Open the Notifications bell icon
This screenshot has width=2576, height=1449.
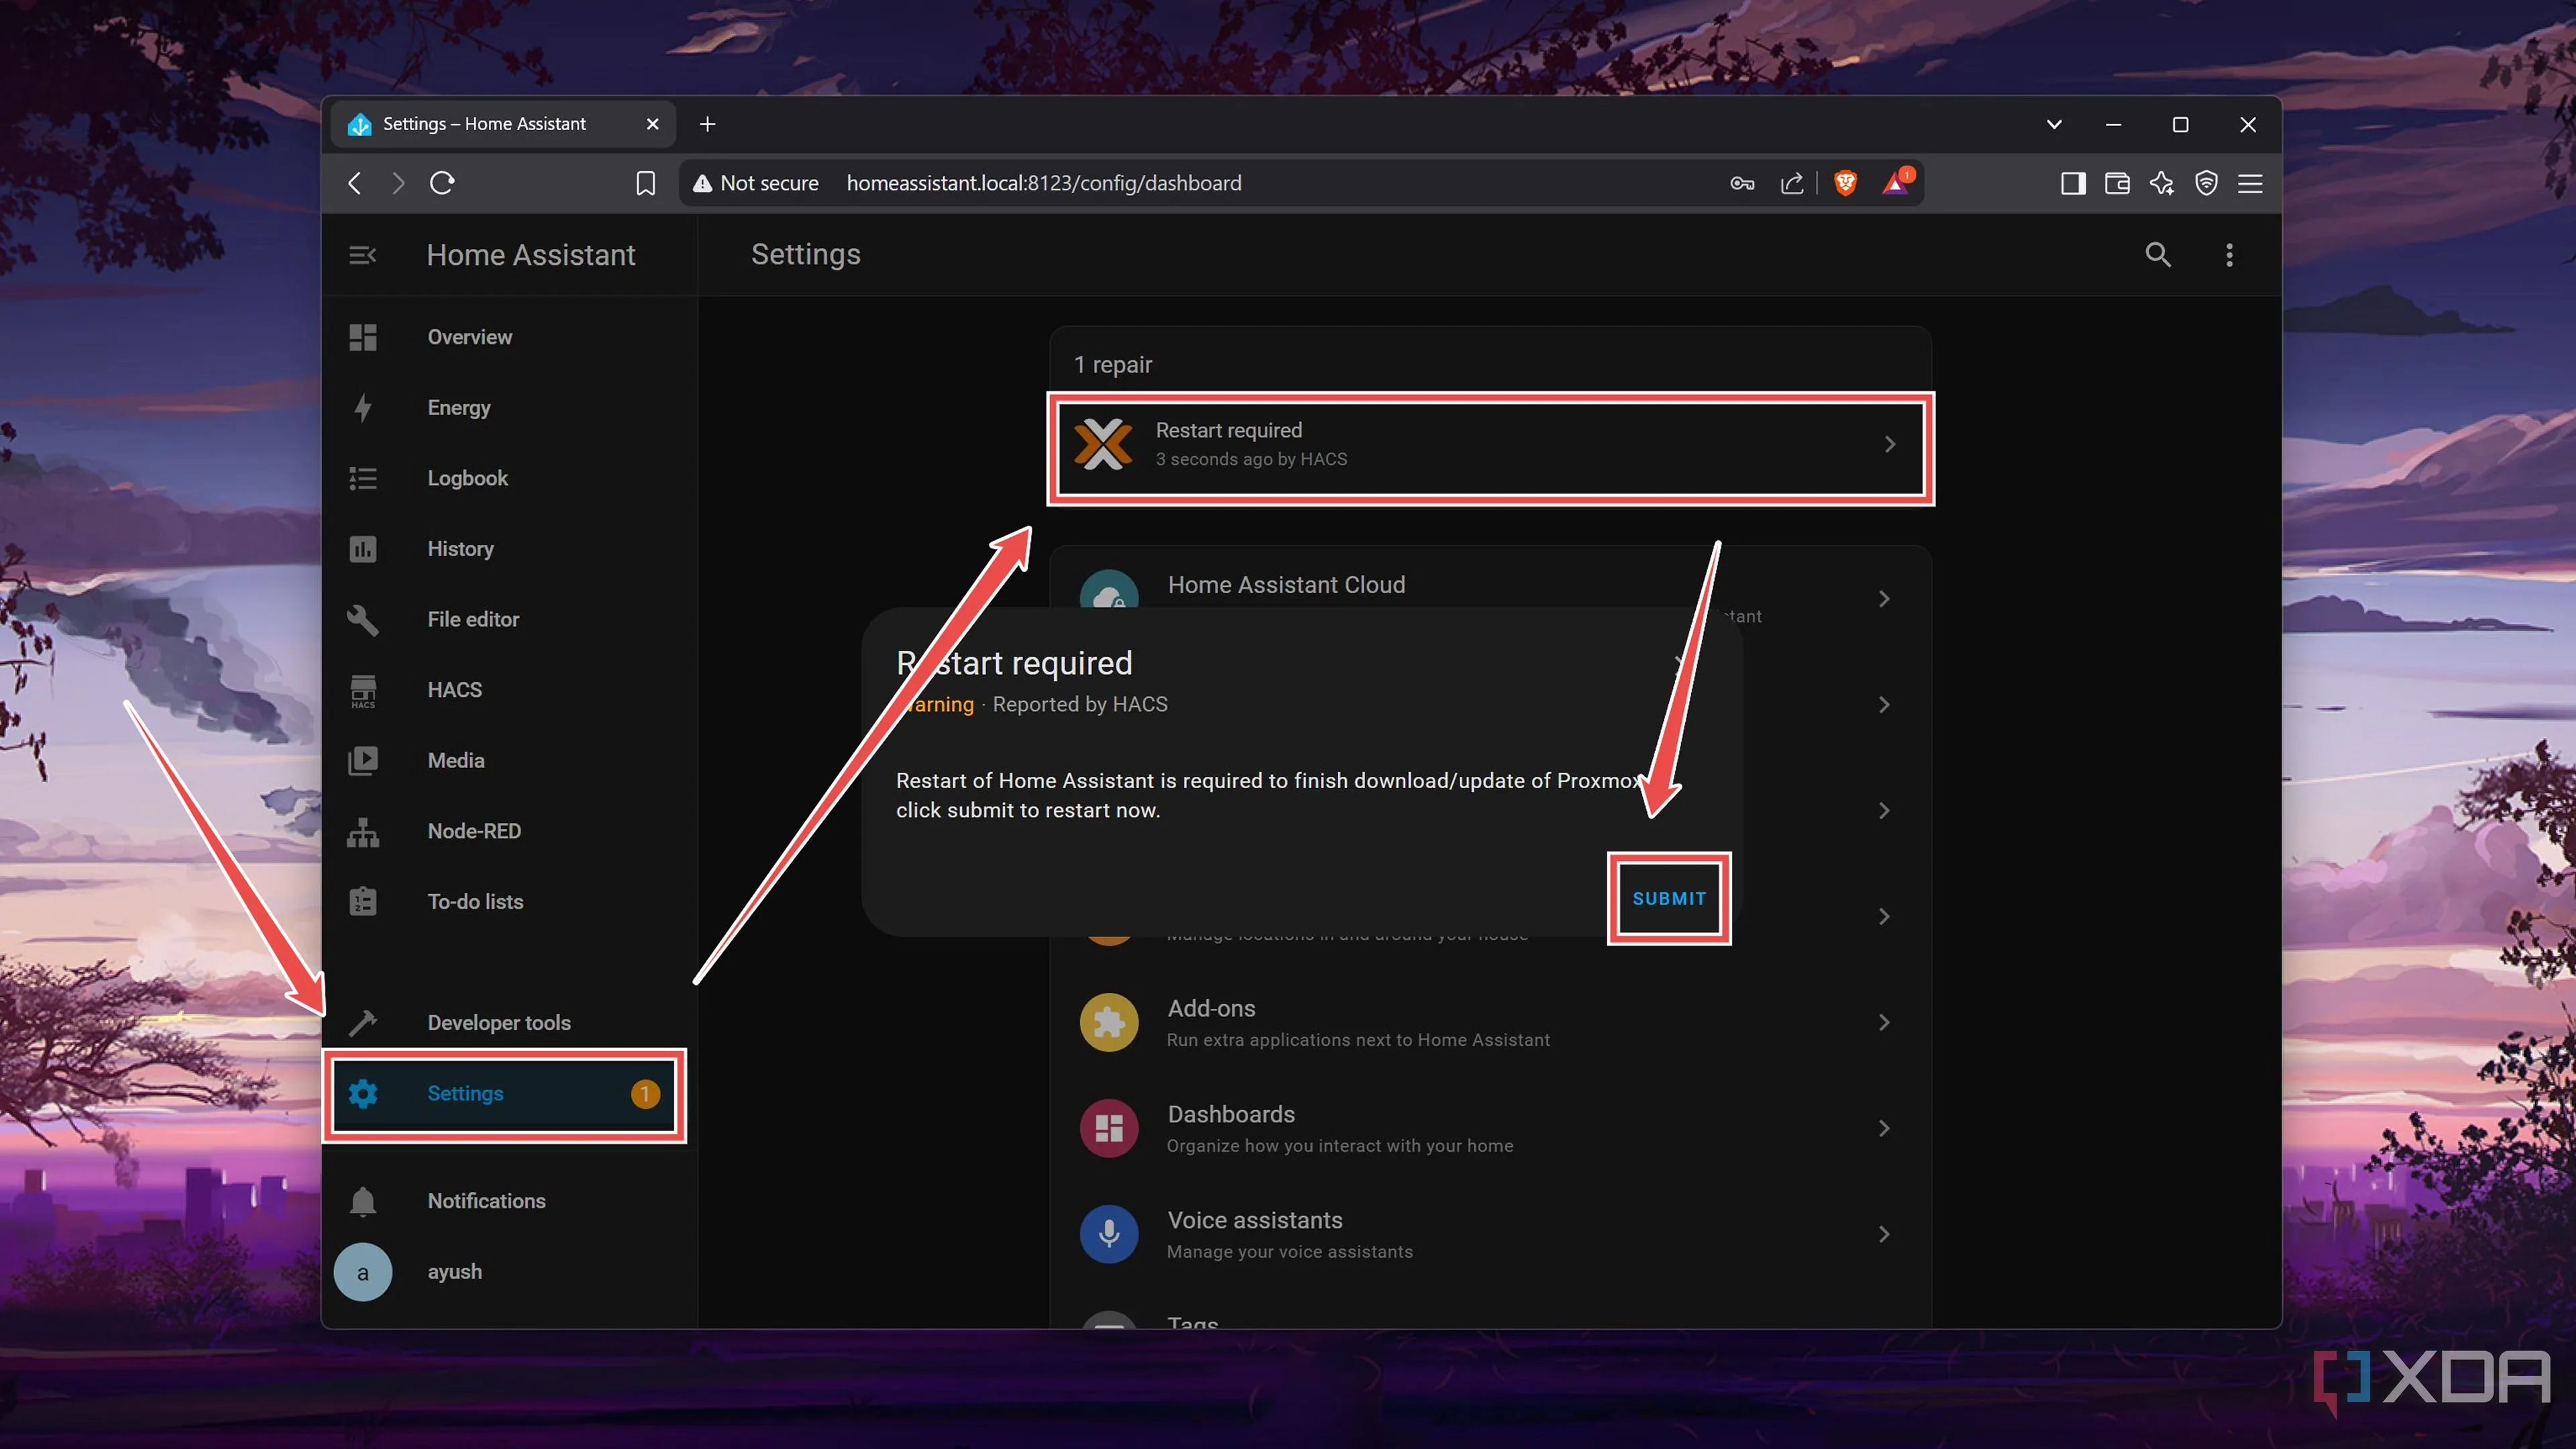pos(363,1201)
